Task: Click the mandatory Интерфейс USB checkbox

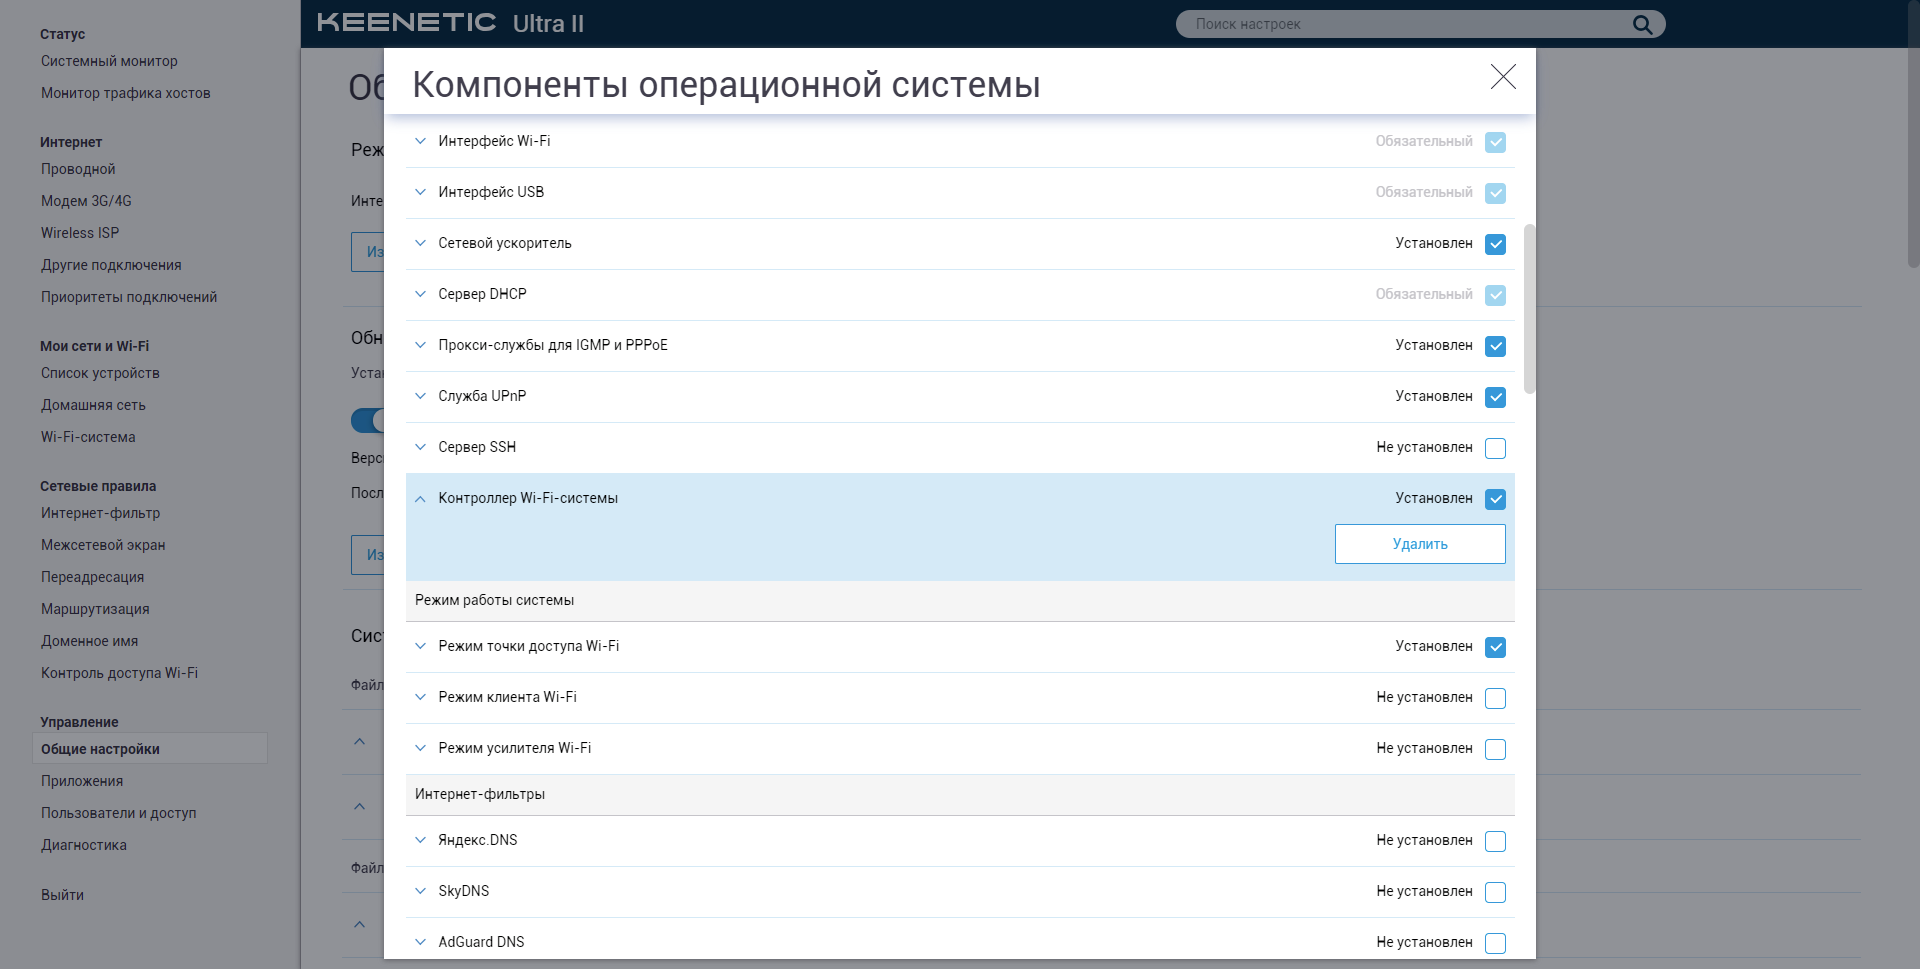Action: tap(1495, 193)
